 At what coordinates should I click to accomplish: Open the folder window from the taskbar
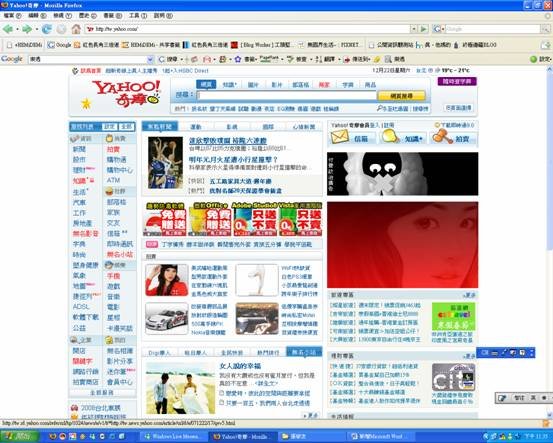311,437
